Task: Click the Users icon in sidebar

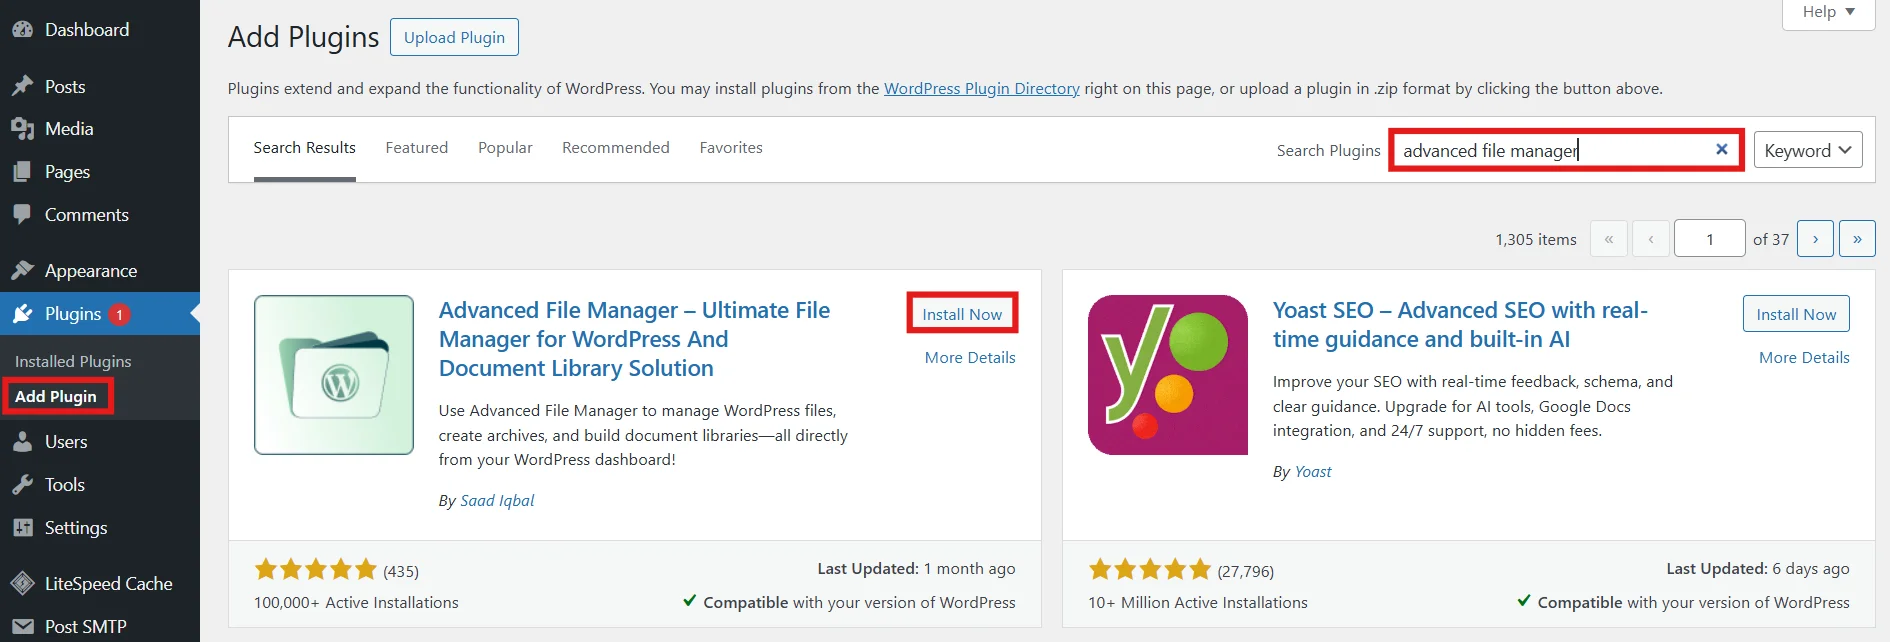Action: (24, 441)
